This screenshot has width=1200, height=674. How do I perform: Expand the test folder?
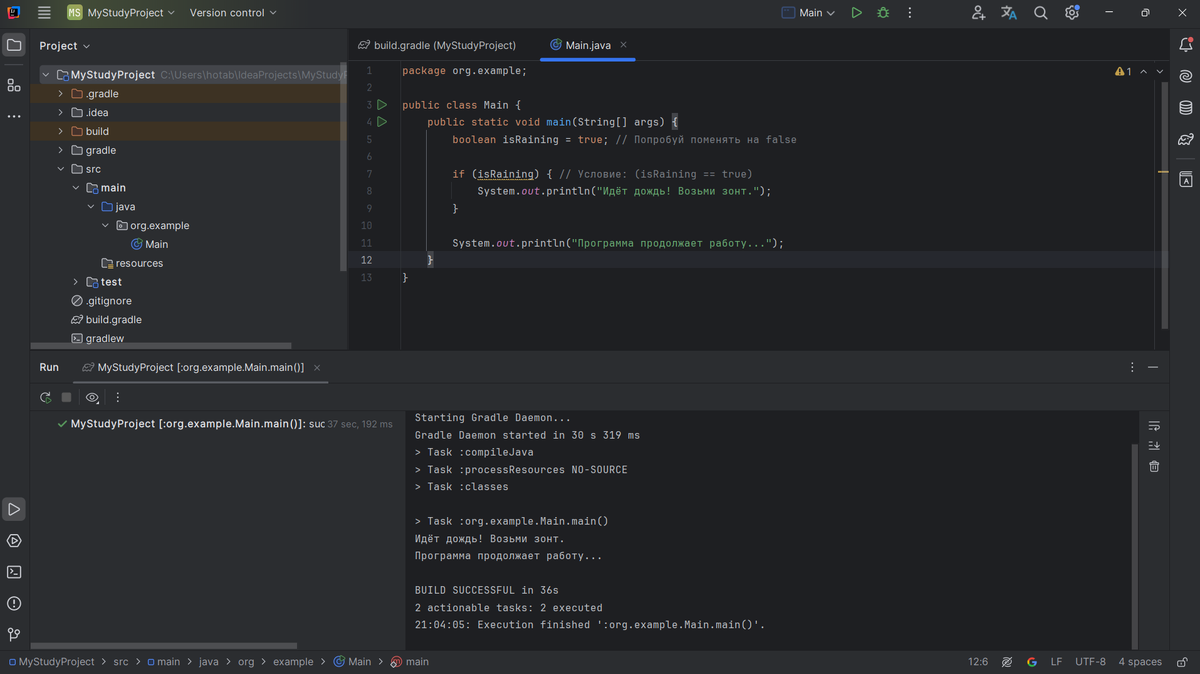(76, 282)
